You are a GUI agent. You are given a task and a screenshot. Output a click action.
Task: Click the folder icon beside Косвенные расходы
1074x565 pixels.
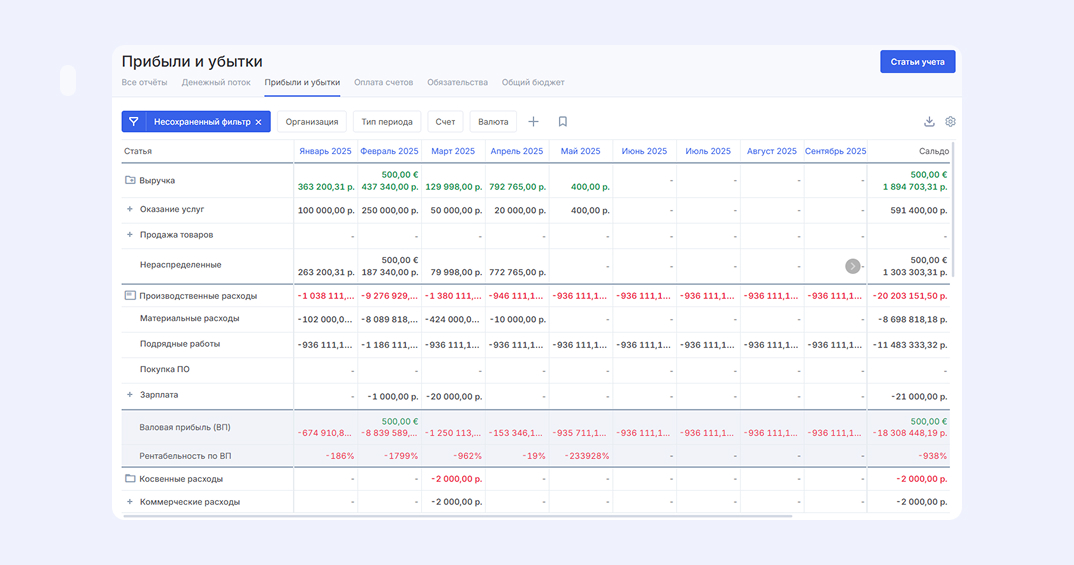coord(130,479)
